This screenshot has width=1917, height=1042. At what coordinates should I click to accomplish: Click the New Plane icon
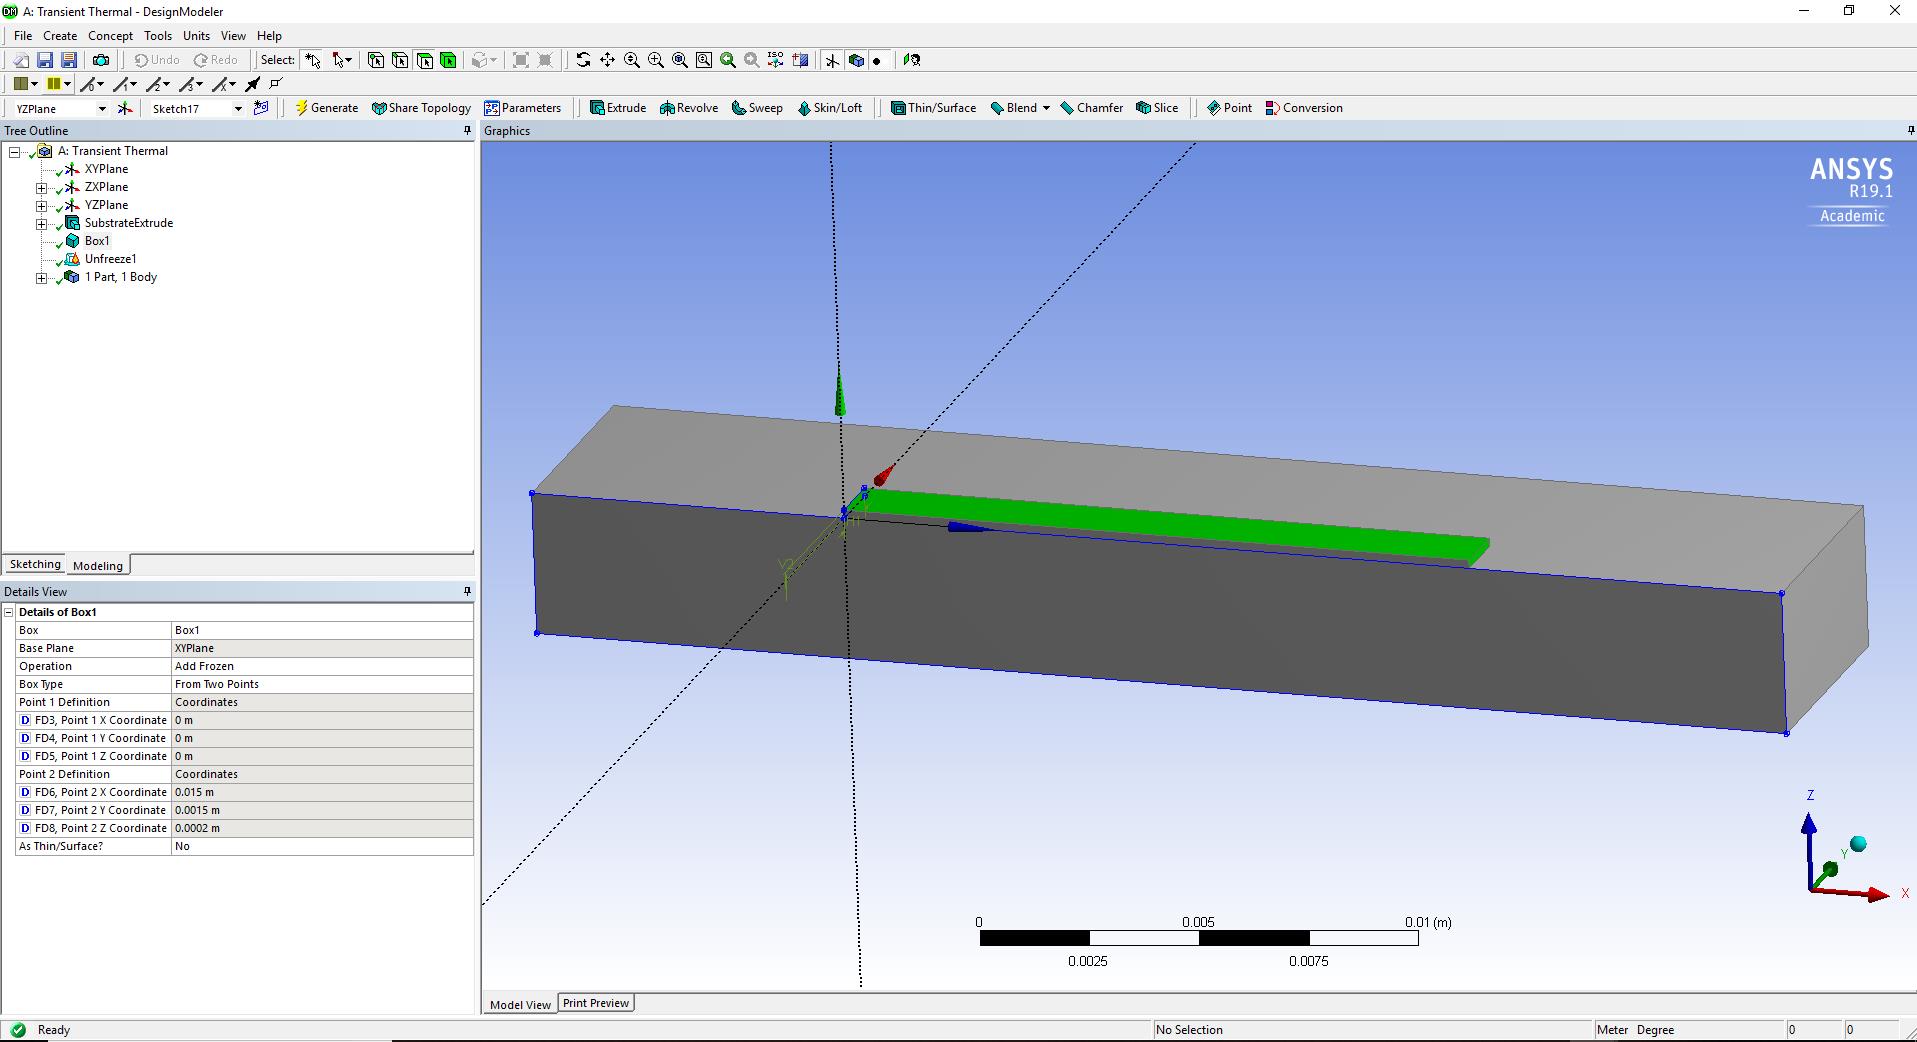click(125, 108)
